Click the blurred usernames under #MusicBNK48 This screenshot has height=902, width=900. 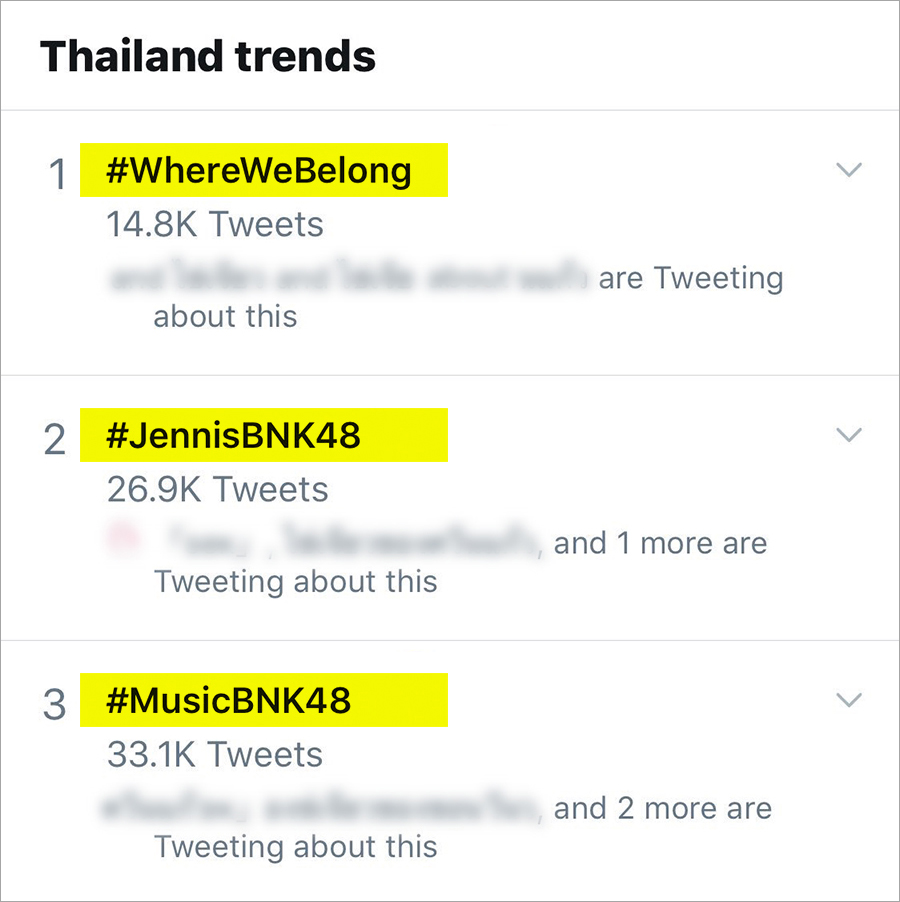point(320,808)
